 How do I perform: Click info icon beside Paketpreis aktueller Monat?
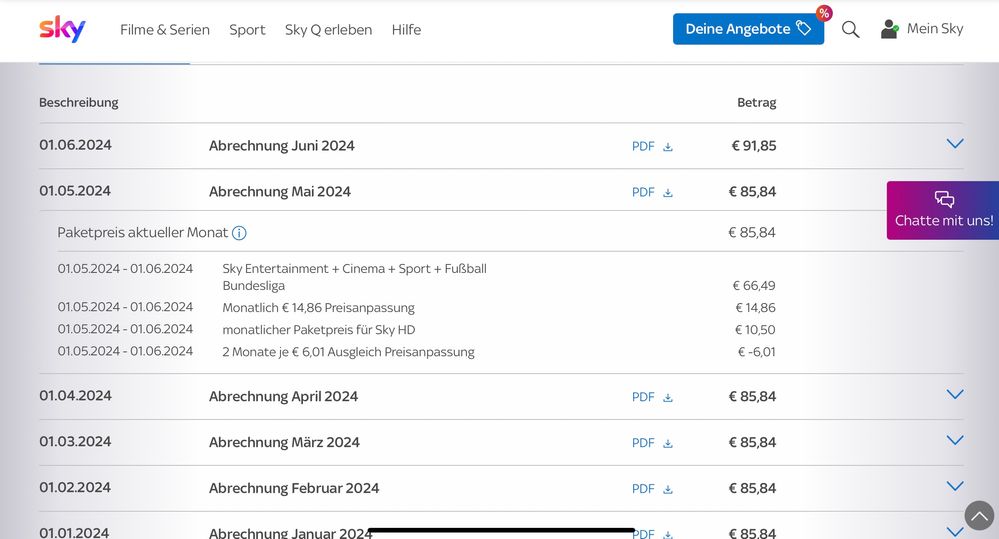(x=239, y=233)
